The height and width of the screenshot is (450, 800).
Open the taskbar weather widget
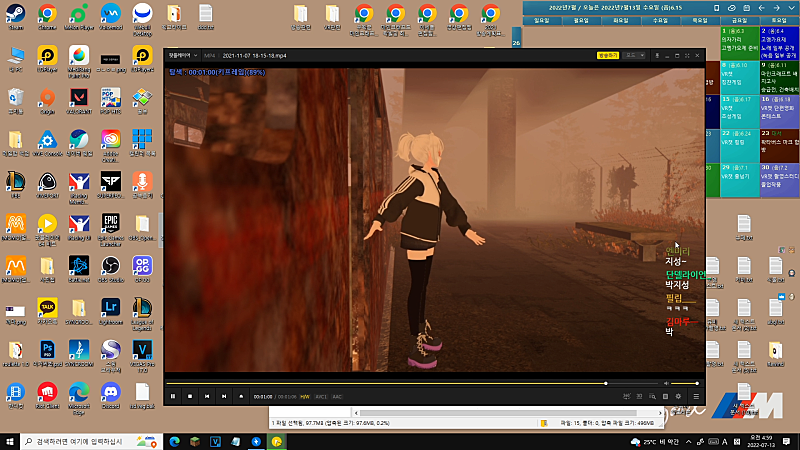[655, 442]
